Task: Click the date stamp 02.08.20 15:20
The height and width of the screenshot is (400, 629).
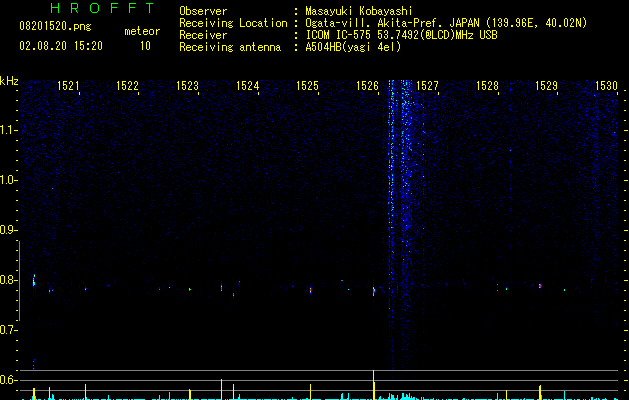Action: [61, 46]
